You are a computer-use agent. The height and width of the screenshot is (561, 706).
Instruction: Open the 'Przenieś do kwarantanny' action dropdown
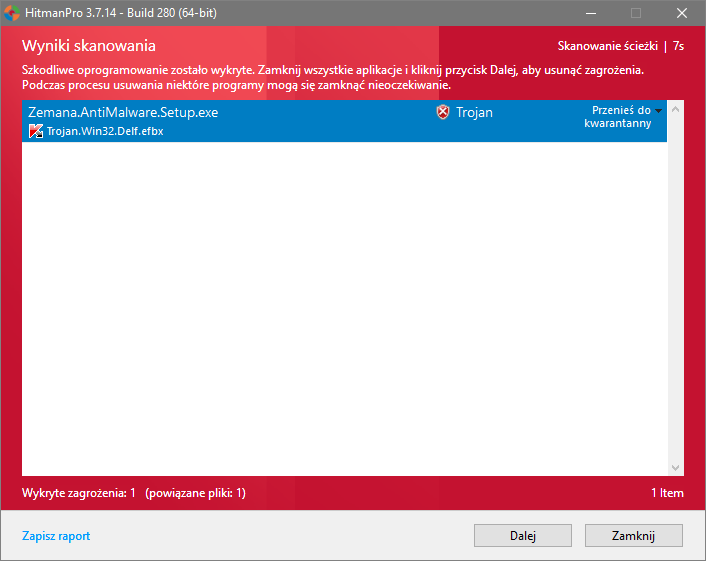coord(623,117)
